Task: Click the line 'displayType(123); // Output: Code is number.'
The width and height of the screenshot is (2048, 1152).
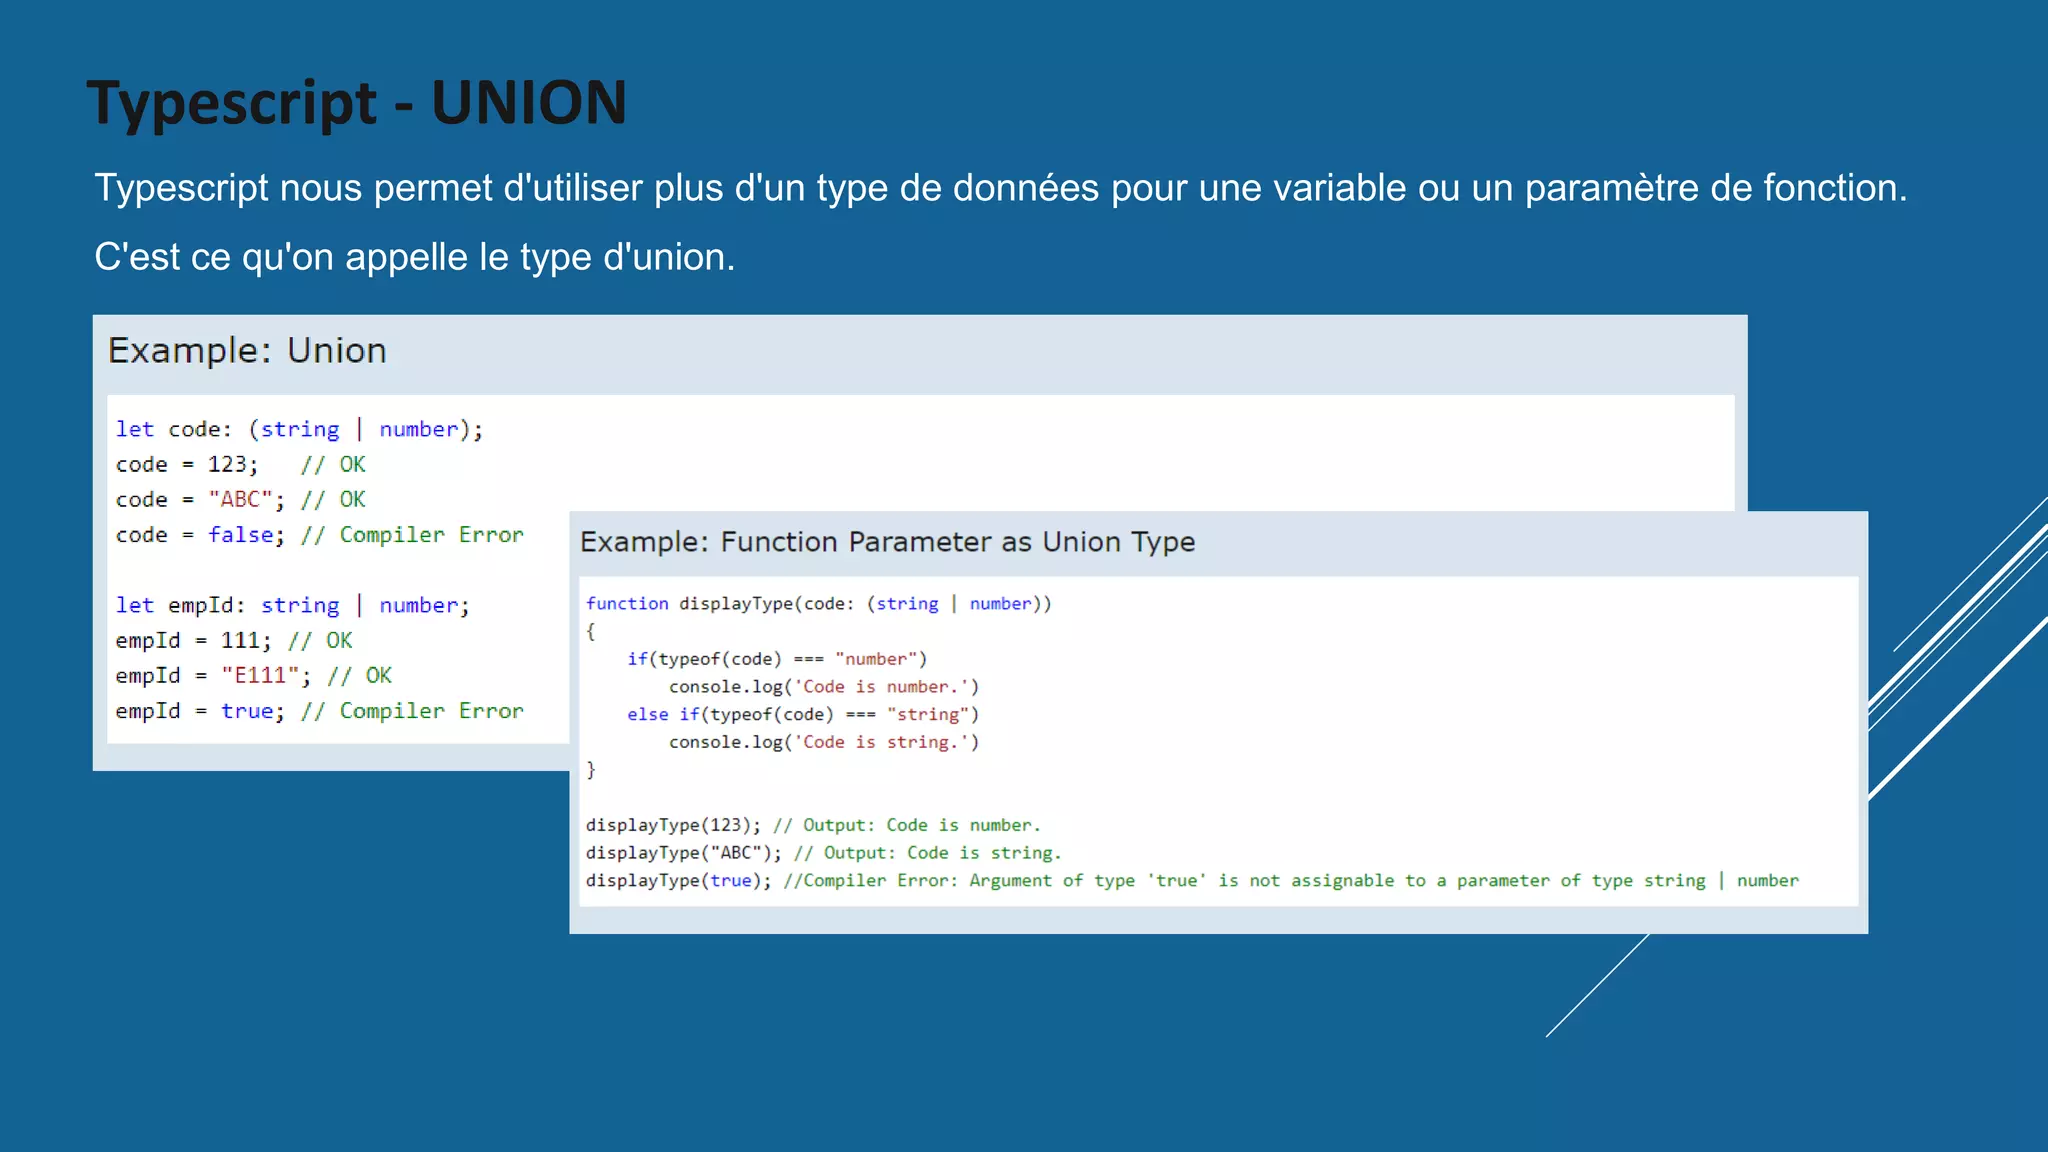Action: click(x=813, y=825)
